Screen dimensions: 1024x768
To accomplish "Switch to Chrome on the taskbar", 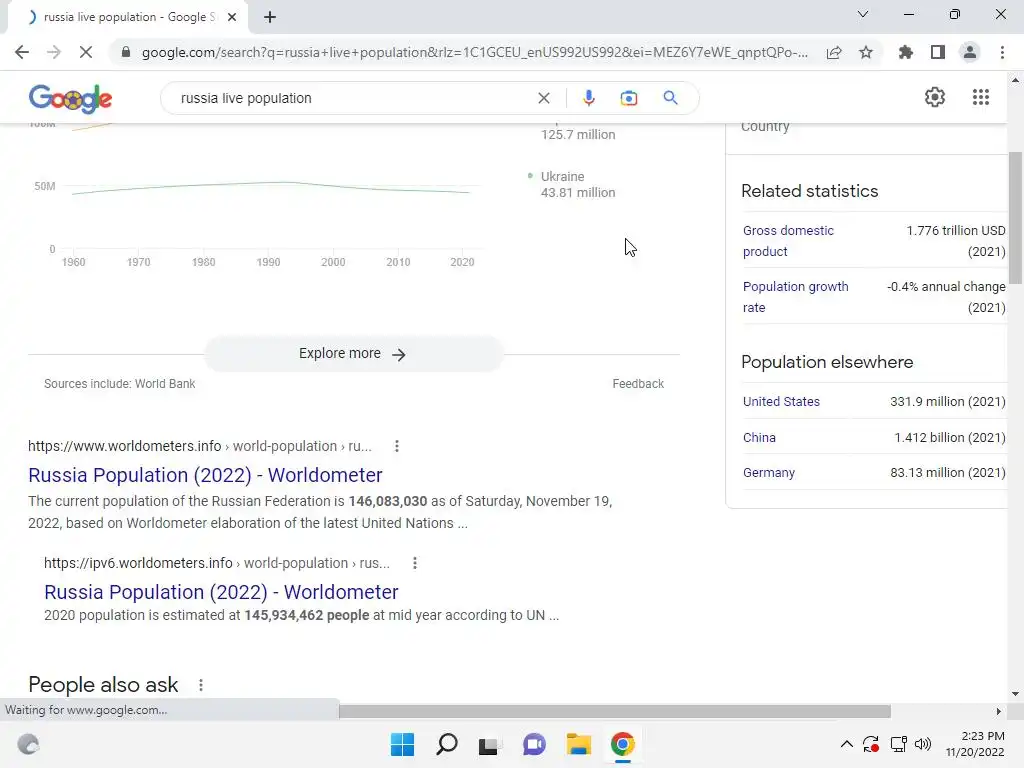I will 622,744.
